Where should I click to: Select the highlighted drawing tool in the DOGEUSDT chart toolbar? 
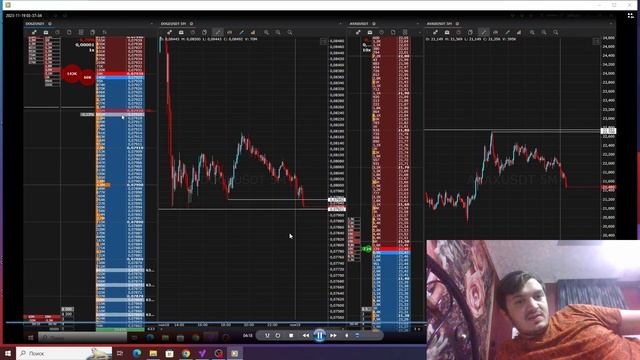[x=218, y=32]
